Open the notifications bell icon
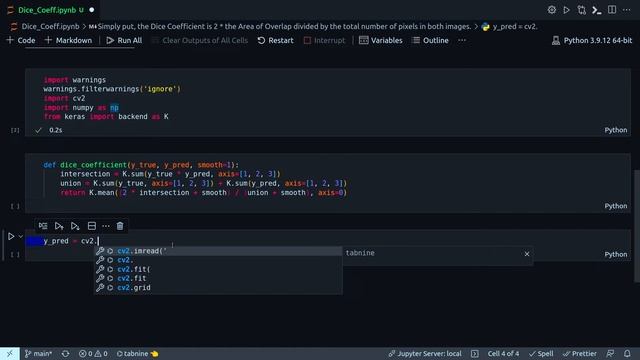The width and height of the screenshot is (640, 360). tap(627, 353)
